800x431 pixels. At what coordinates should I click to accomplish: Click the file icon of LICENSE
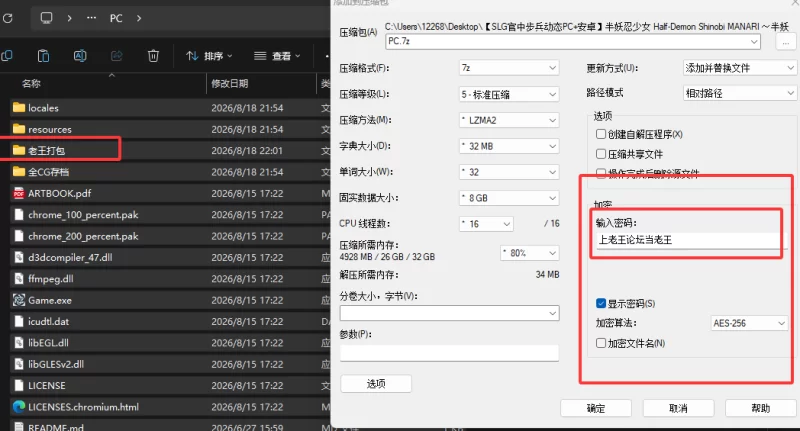pos(19,386)
